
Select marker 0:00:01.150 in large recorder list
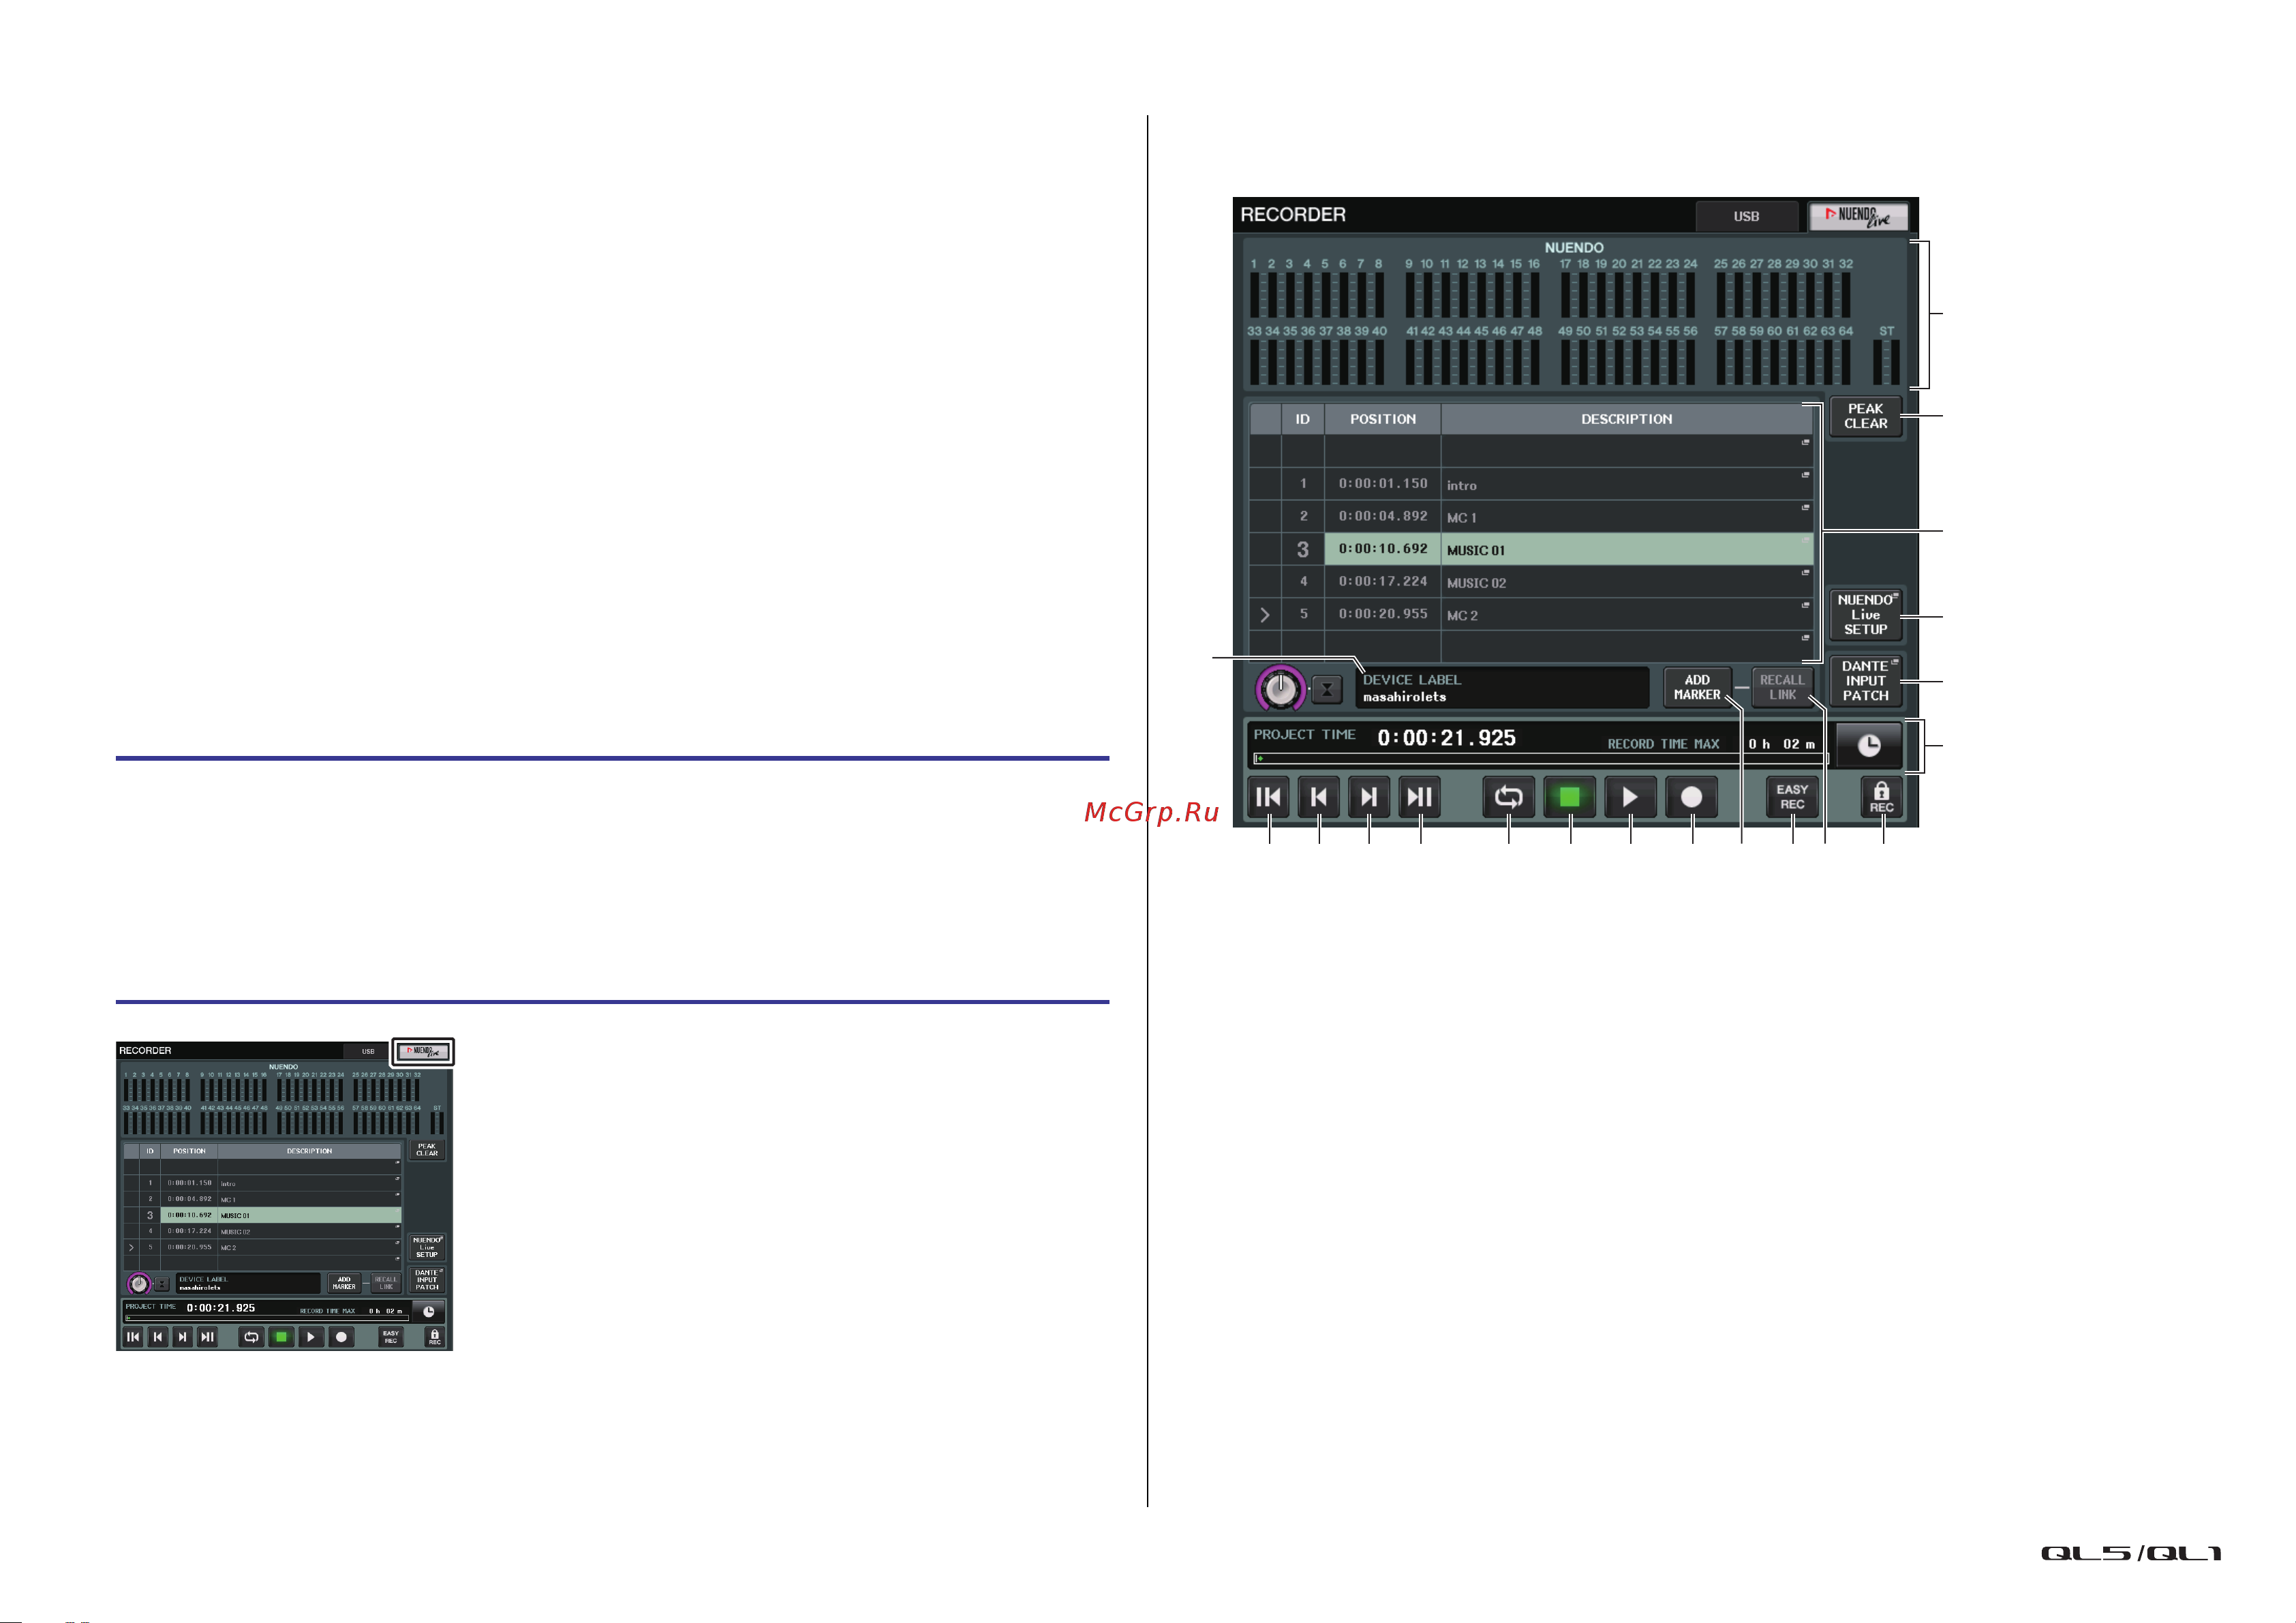click(x=1383, y=483)
